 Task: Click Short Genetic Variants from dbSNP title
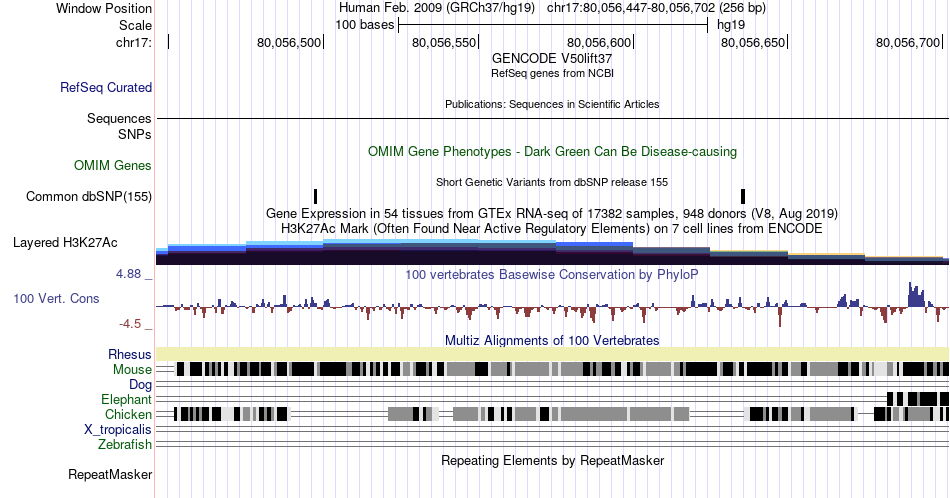(552, 182)
